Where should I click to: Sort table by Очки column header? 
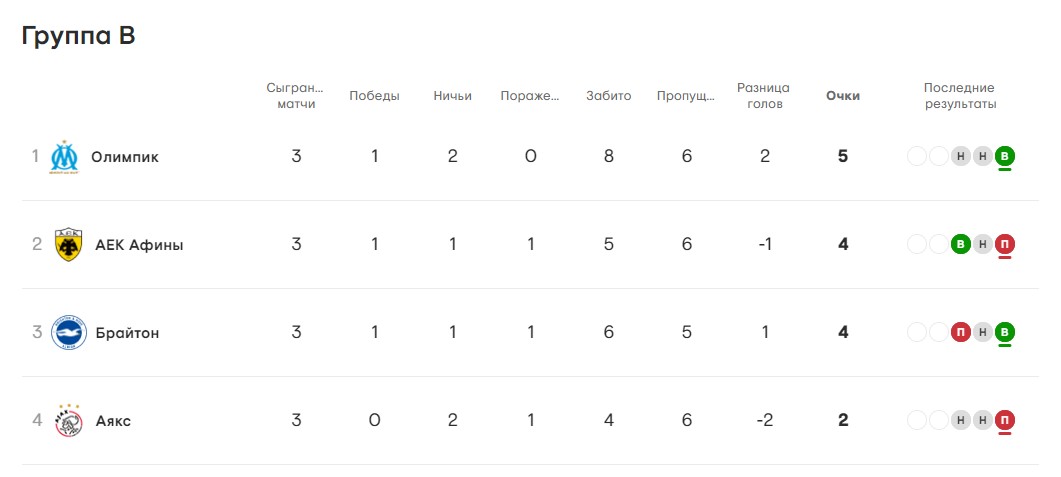843,96
